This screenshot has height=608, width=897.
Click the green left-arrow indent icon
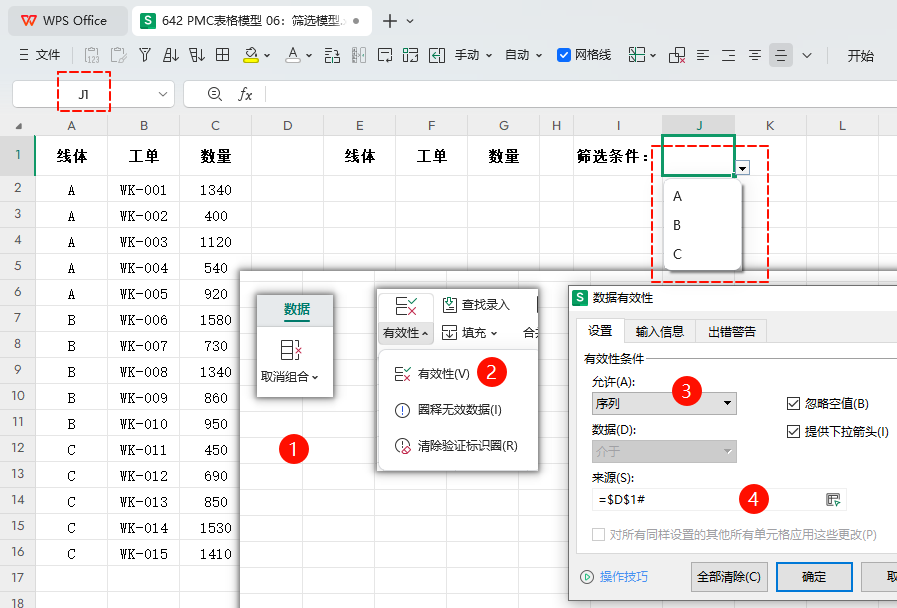[x=436, y=55]
